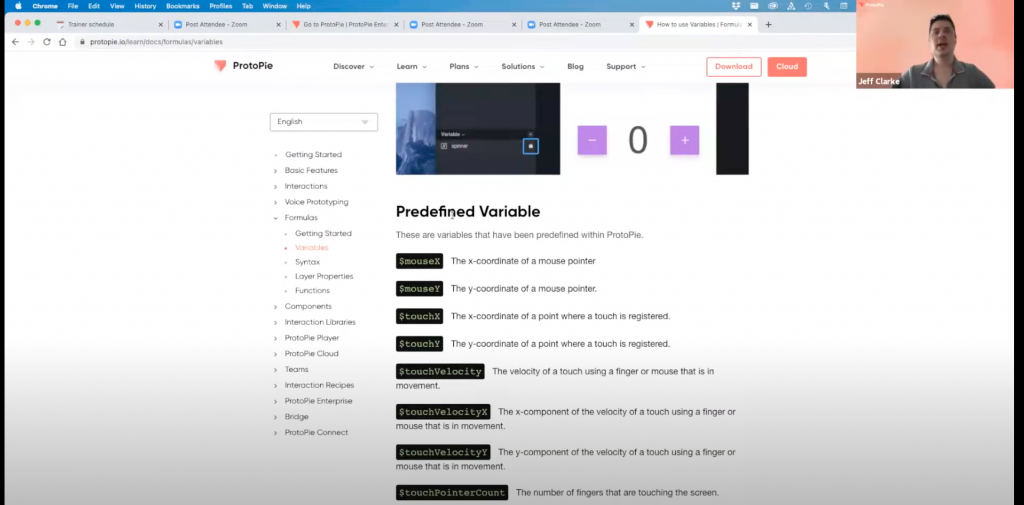Expand Basic Features sidebar section
The height and width of the screenshot is (505, 1024).
[x=311, y=171]
